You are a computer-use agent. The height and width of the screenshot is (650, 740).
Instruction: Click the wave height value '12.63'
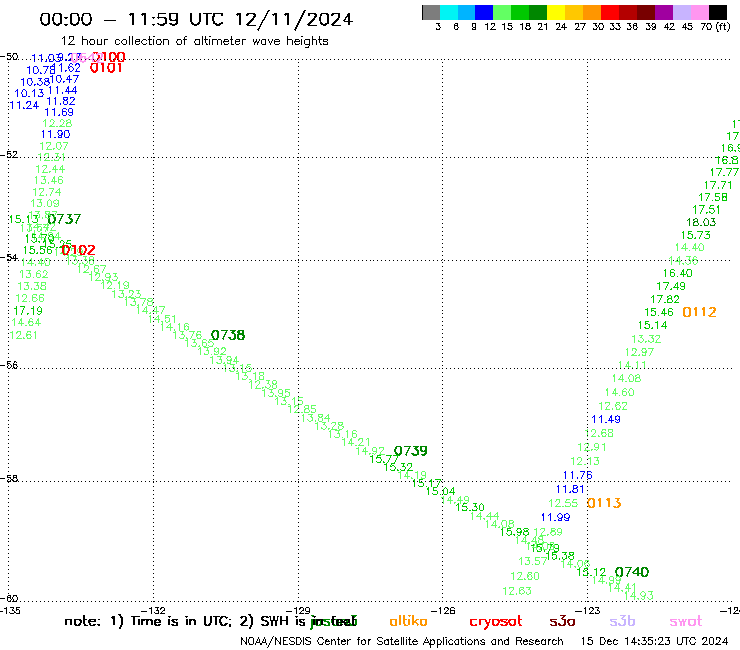517,591
